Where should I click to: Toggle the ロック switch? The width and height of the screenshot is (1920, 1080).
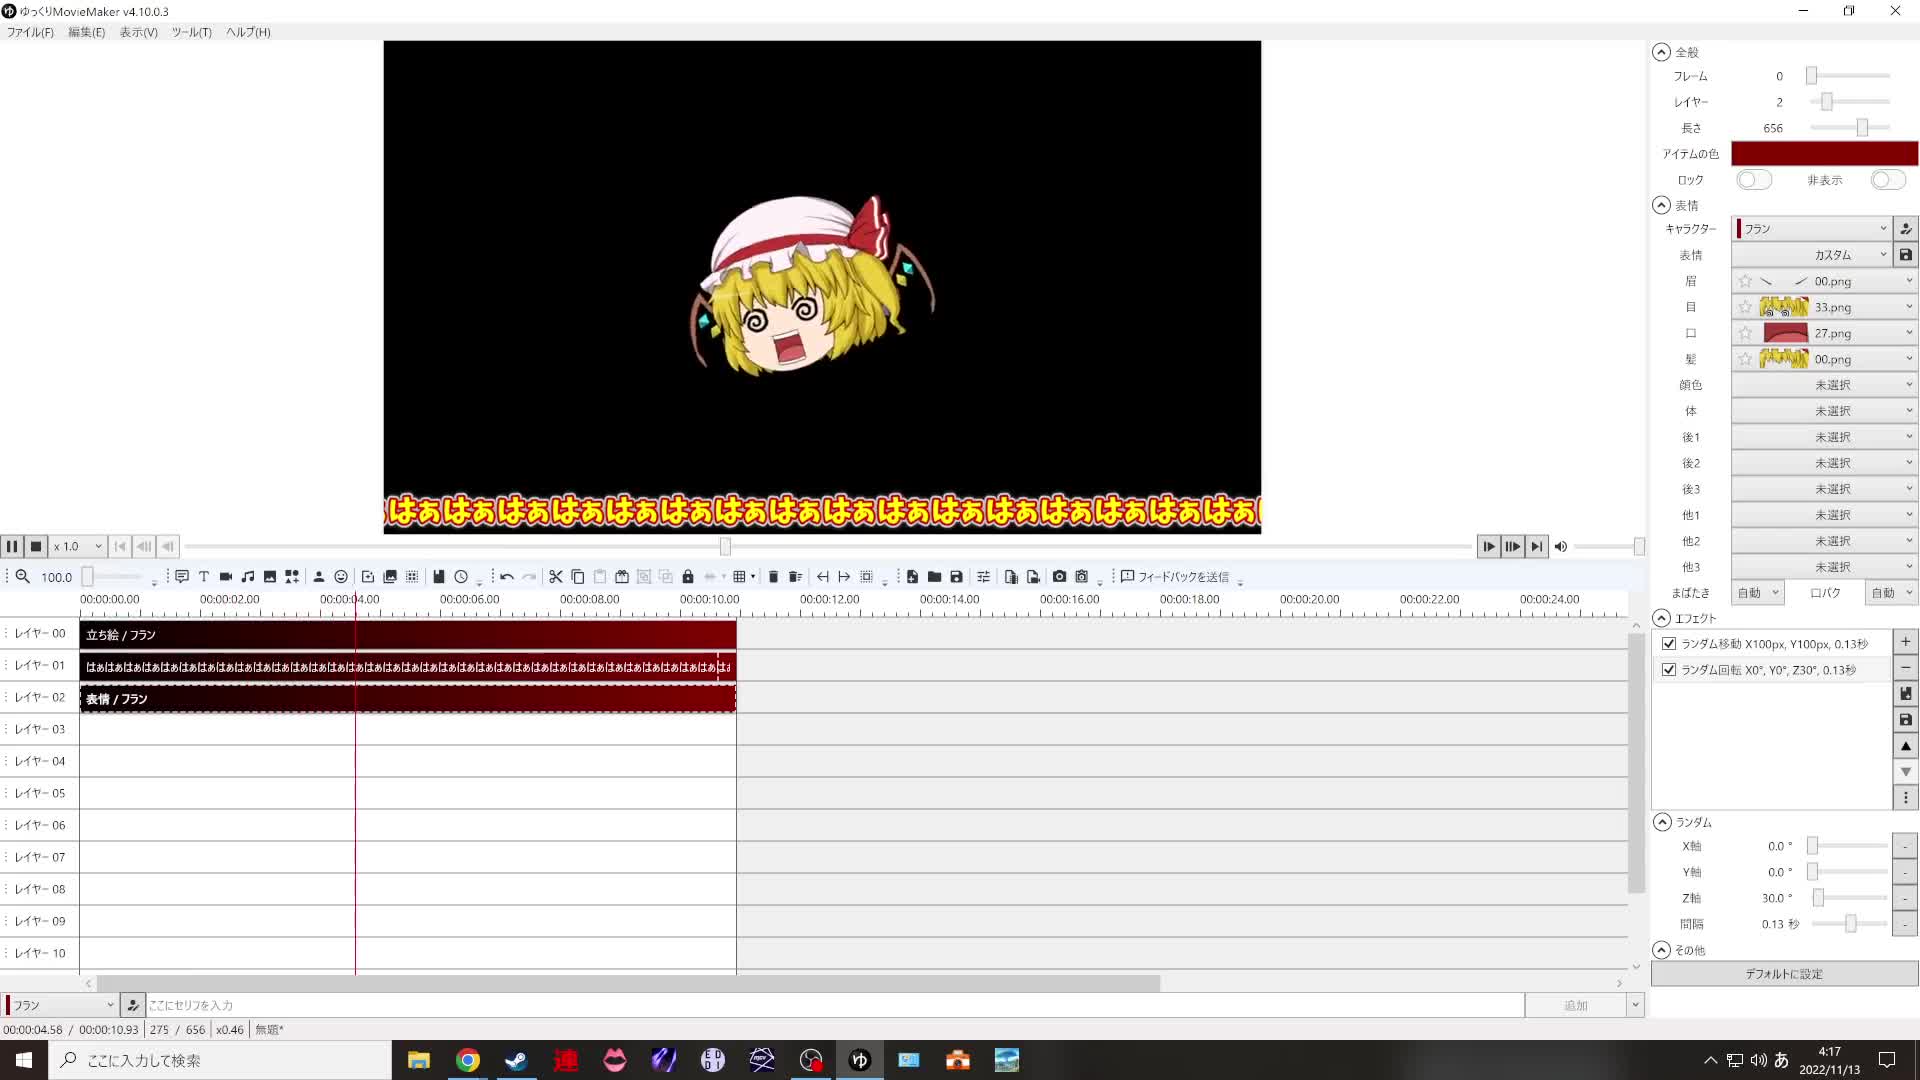pos(1753,180)
